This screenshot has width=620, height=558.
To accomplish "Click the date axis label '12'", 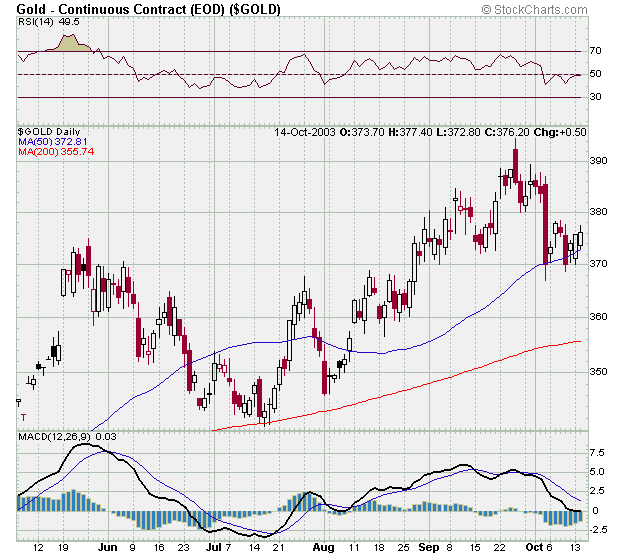I will [38, 547].
